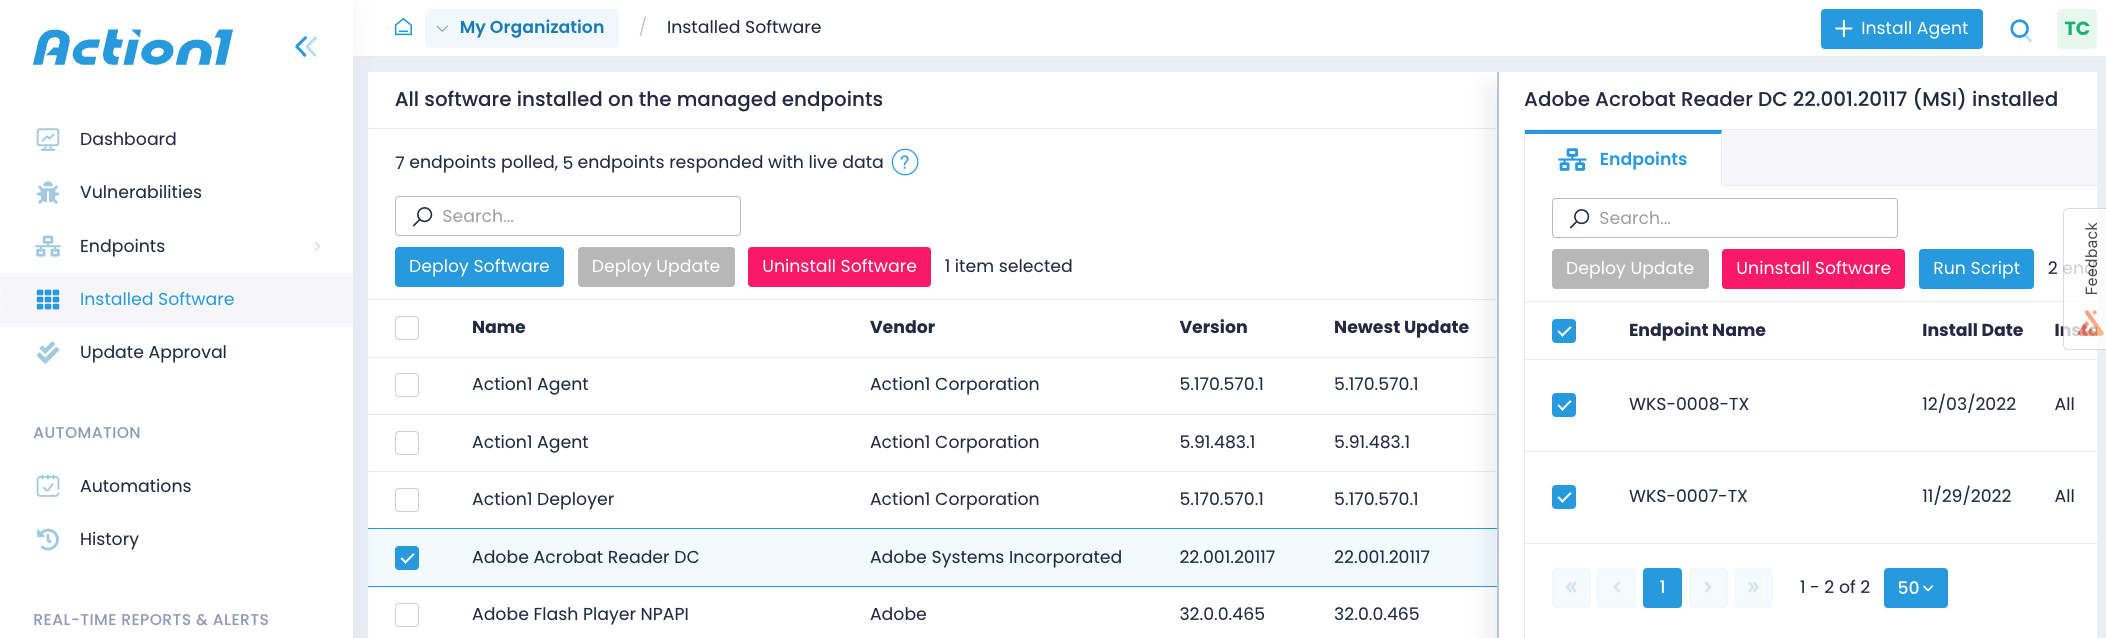The height and width of the screenshot is (638, 2106).
Task: Click the Action1 logo
Action: click(133, 47)
